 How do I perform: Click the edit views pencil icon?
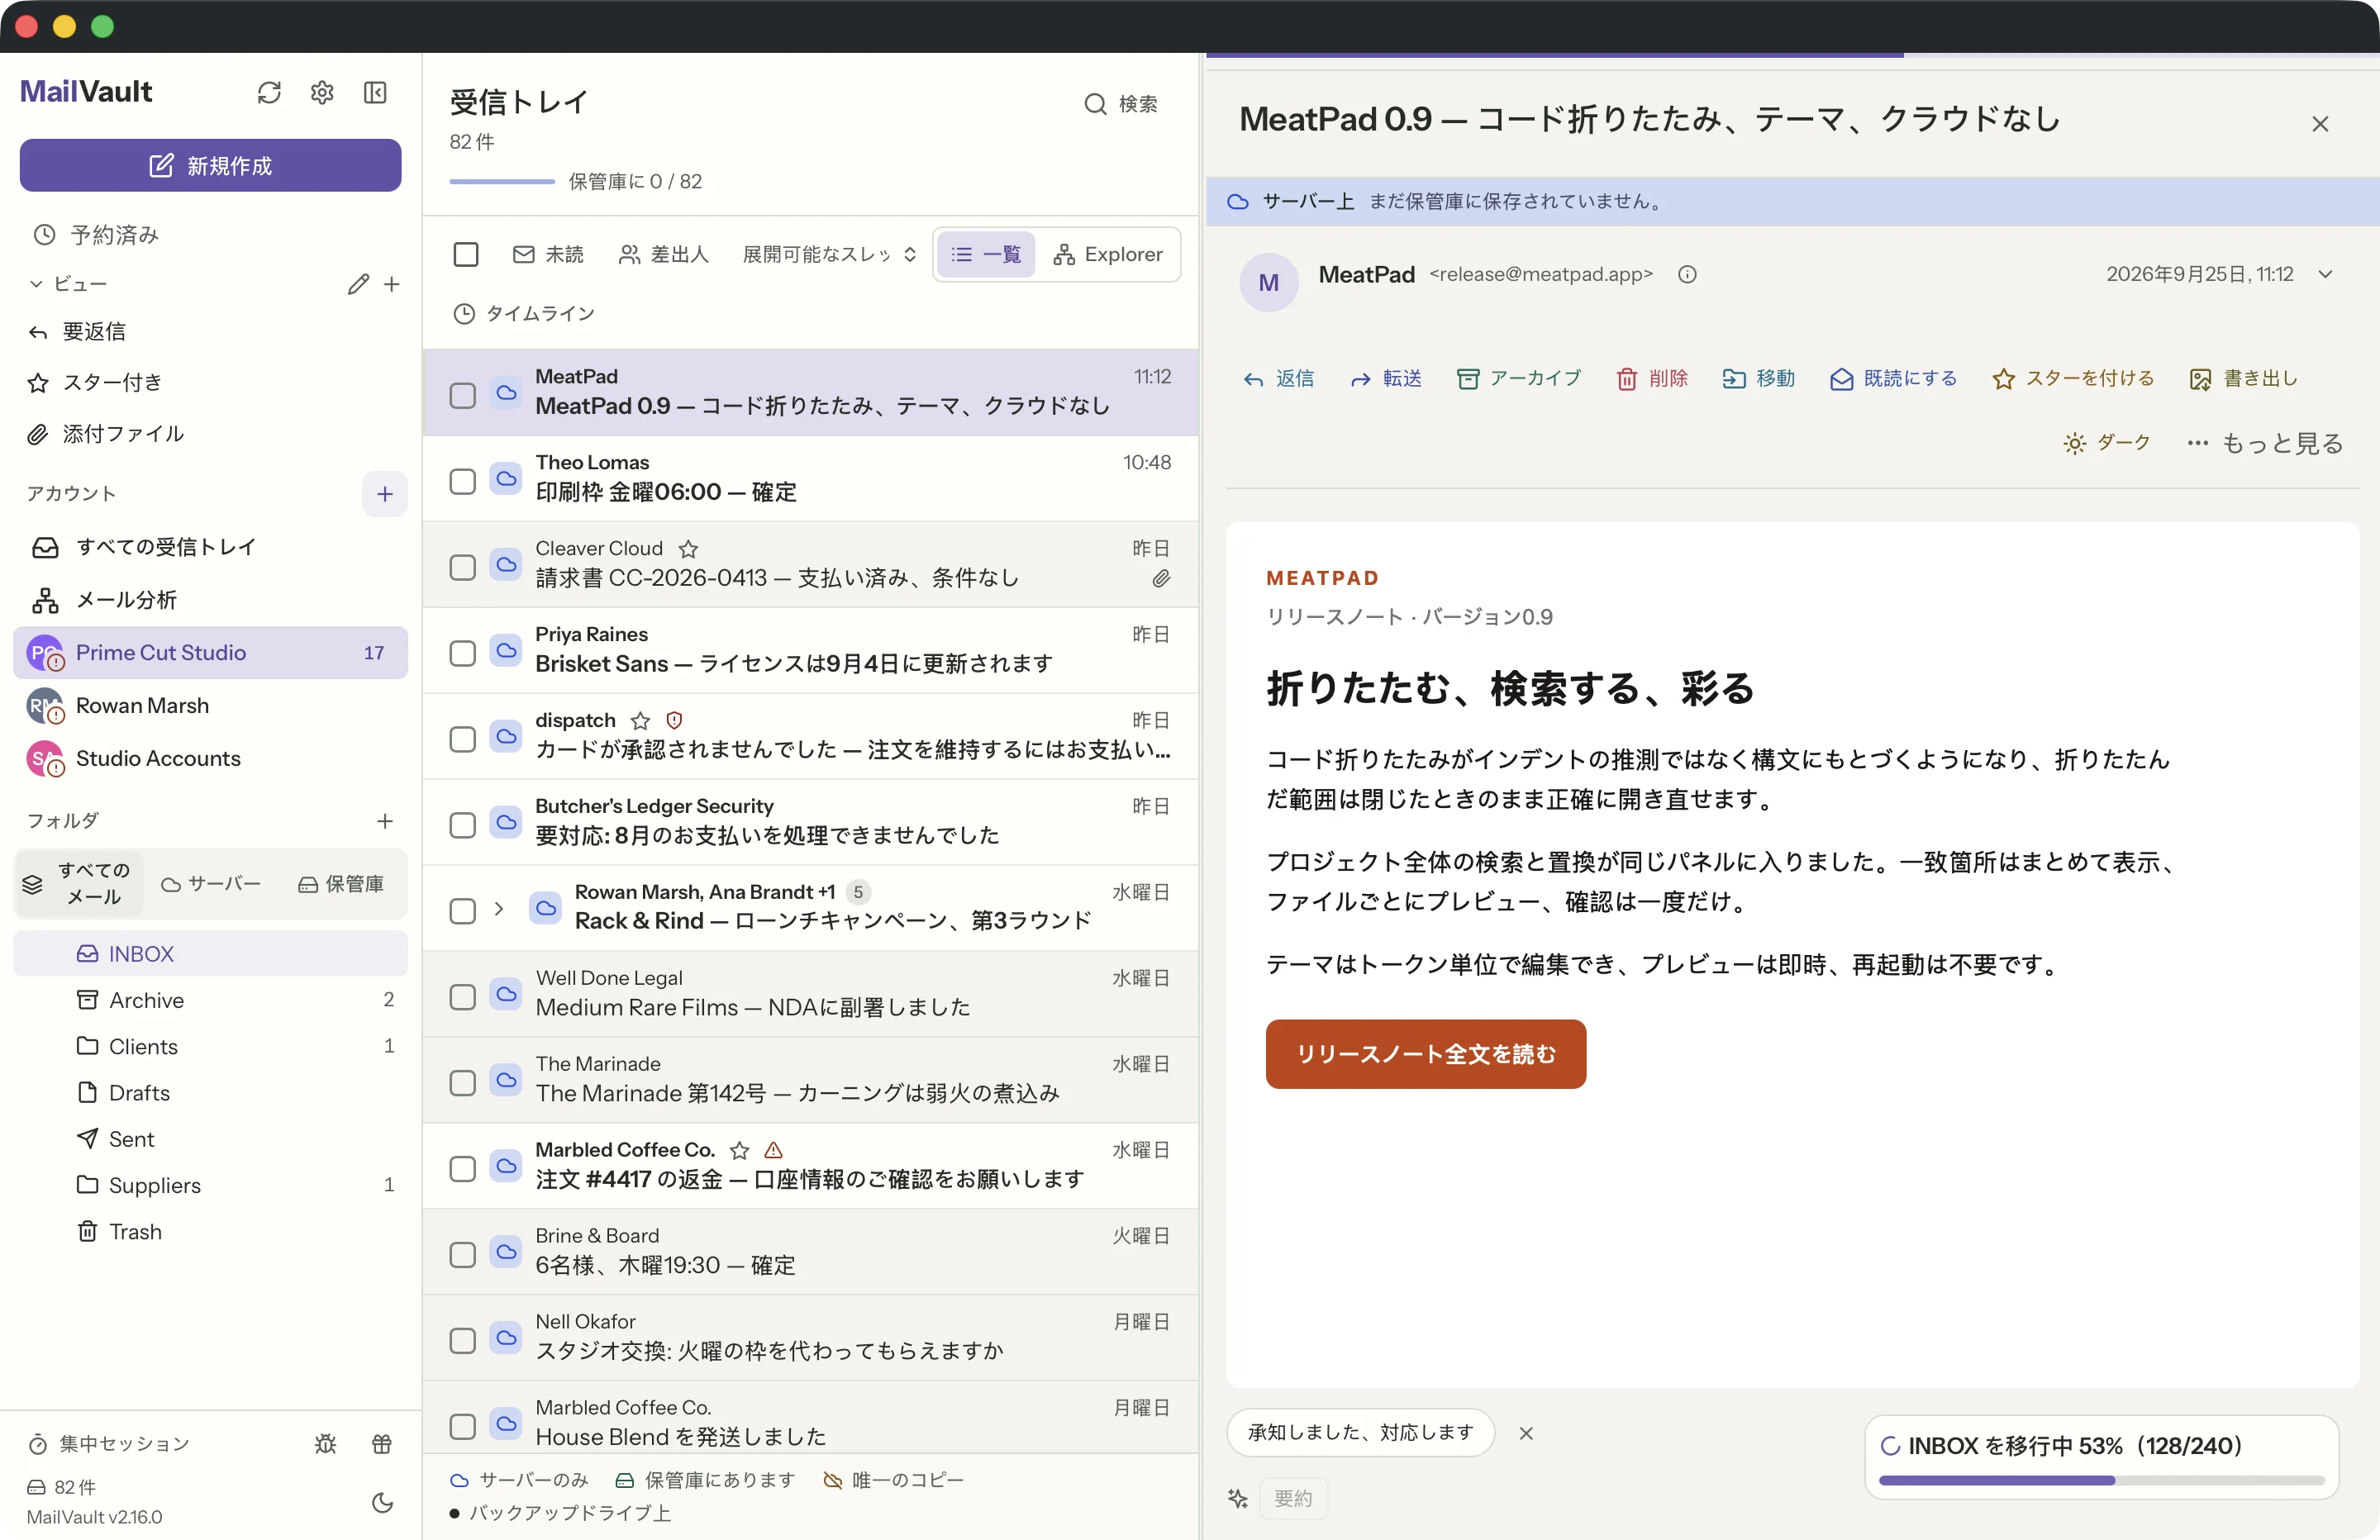tap(358, 284)
